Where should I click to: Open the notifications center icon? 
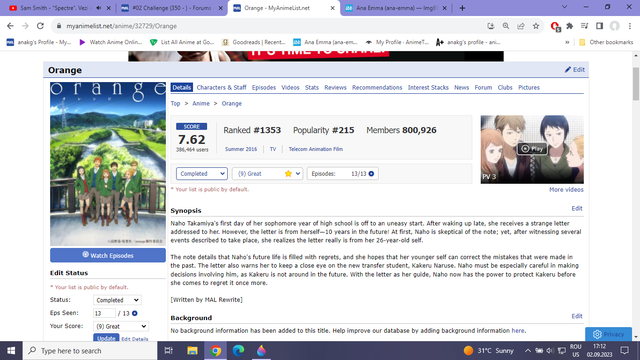pos(624,351)
